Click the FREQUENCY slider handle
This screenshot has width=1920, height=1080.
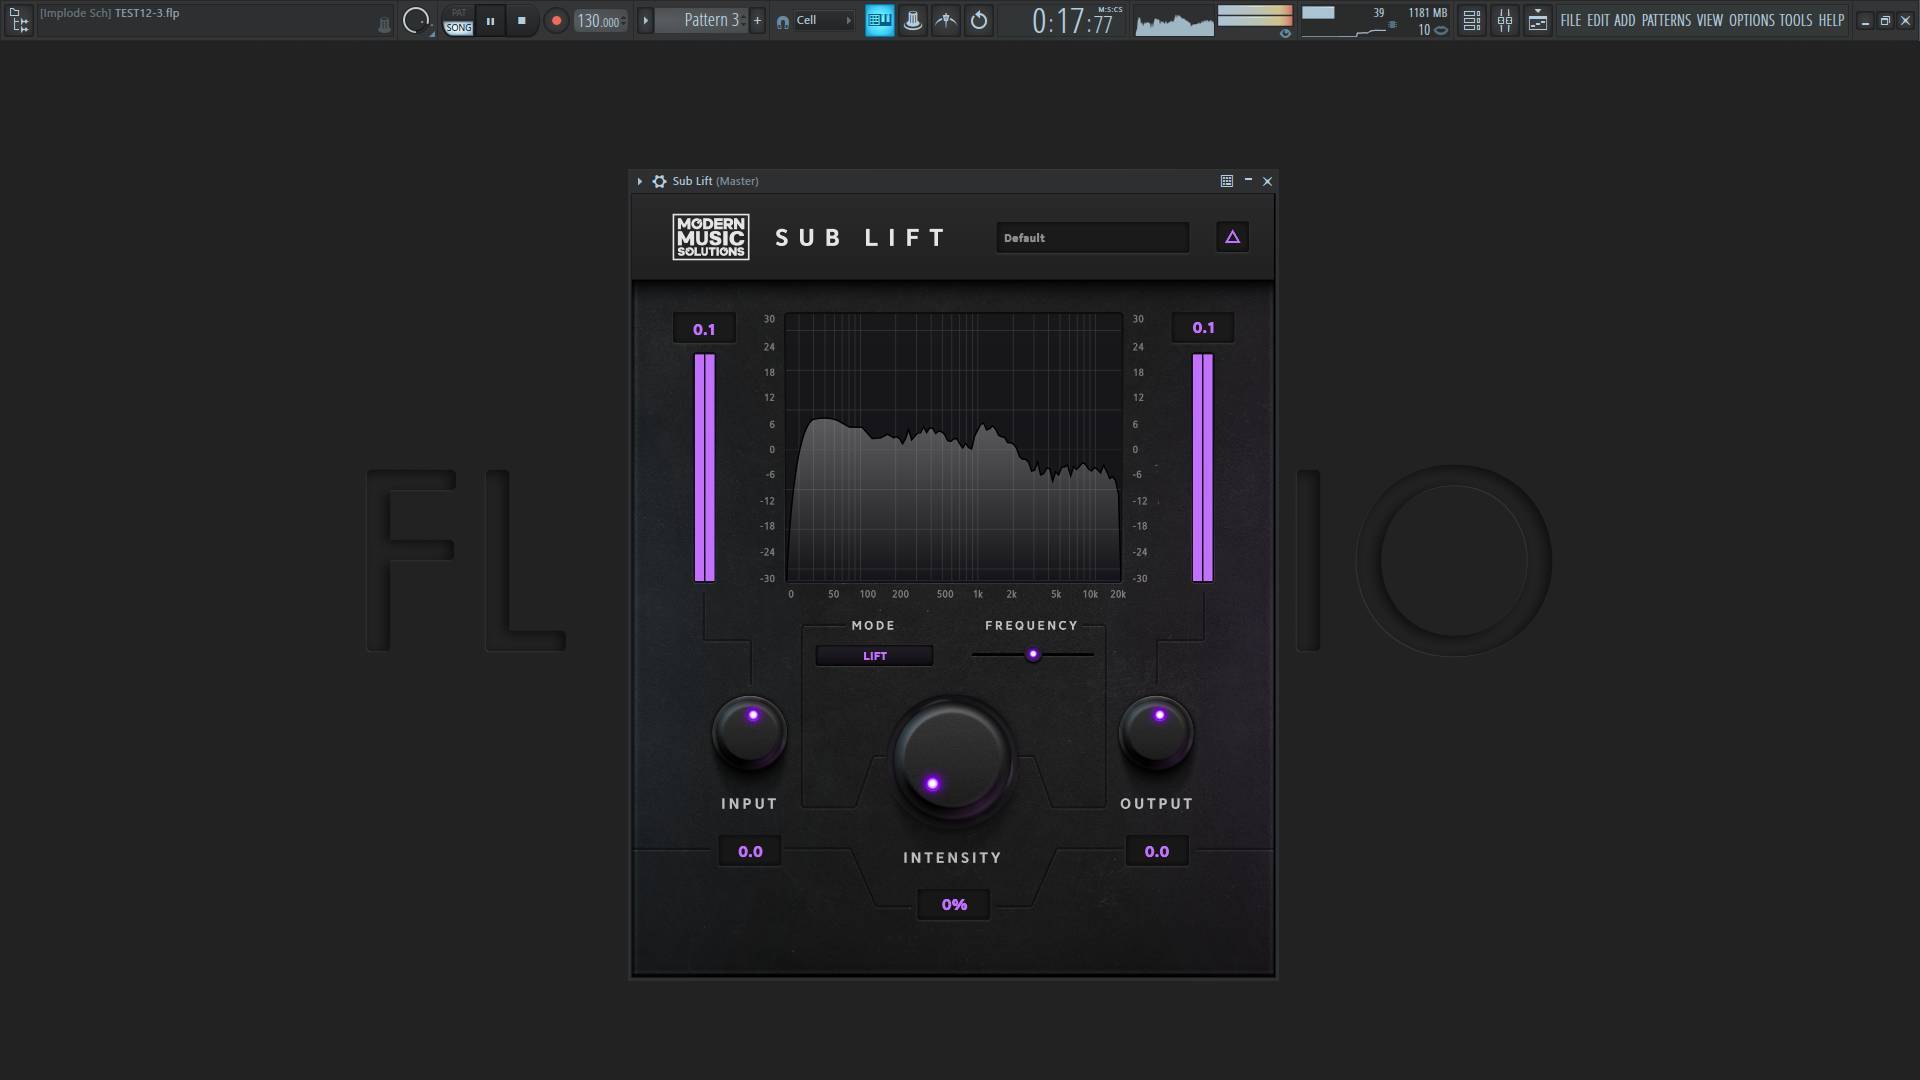(1033, 655)
